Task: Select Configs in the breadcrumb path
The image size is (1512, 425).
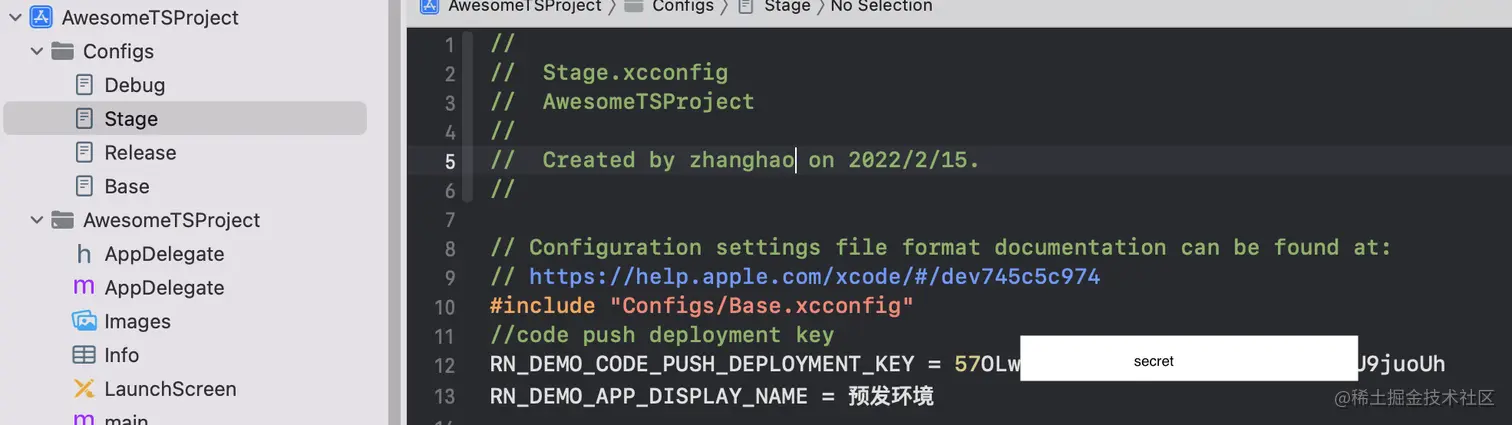Action: point(683,6)
